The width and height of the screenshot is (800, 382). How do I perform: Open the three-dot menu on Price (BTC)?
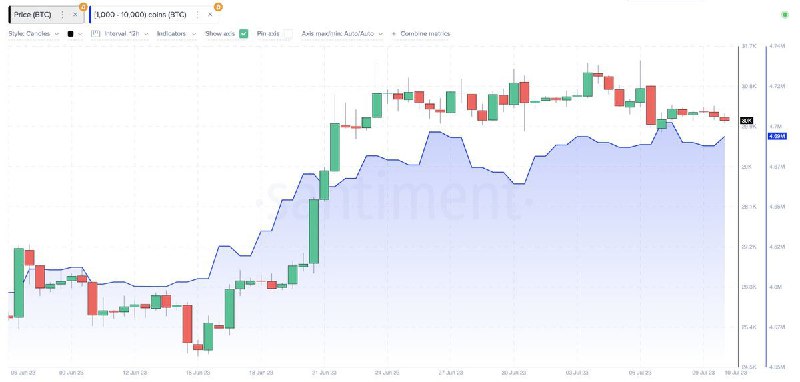62,15
